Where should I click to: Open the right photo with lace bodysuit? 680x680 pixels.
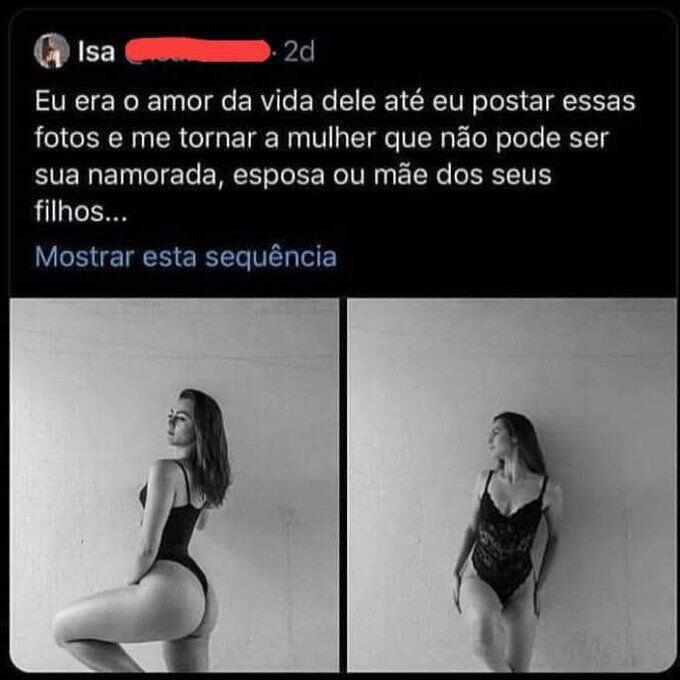[511, 485]
